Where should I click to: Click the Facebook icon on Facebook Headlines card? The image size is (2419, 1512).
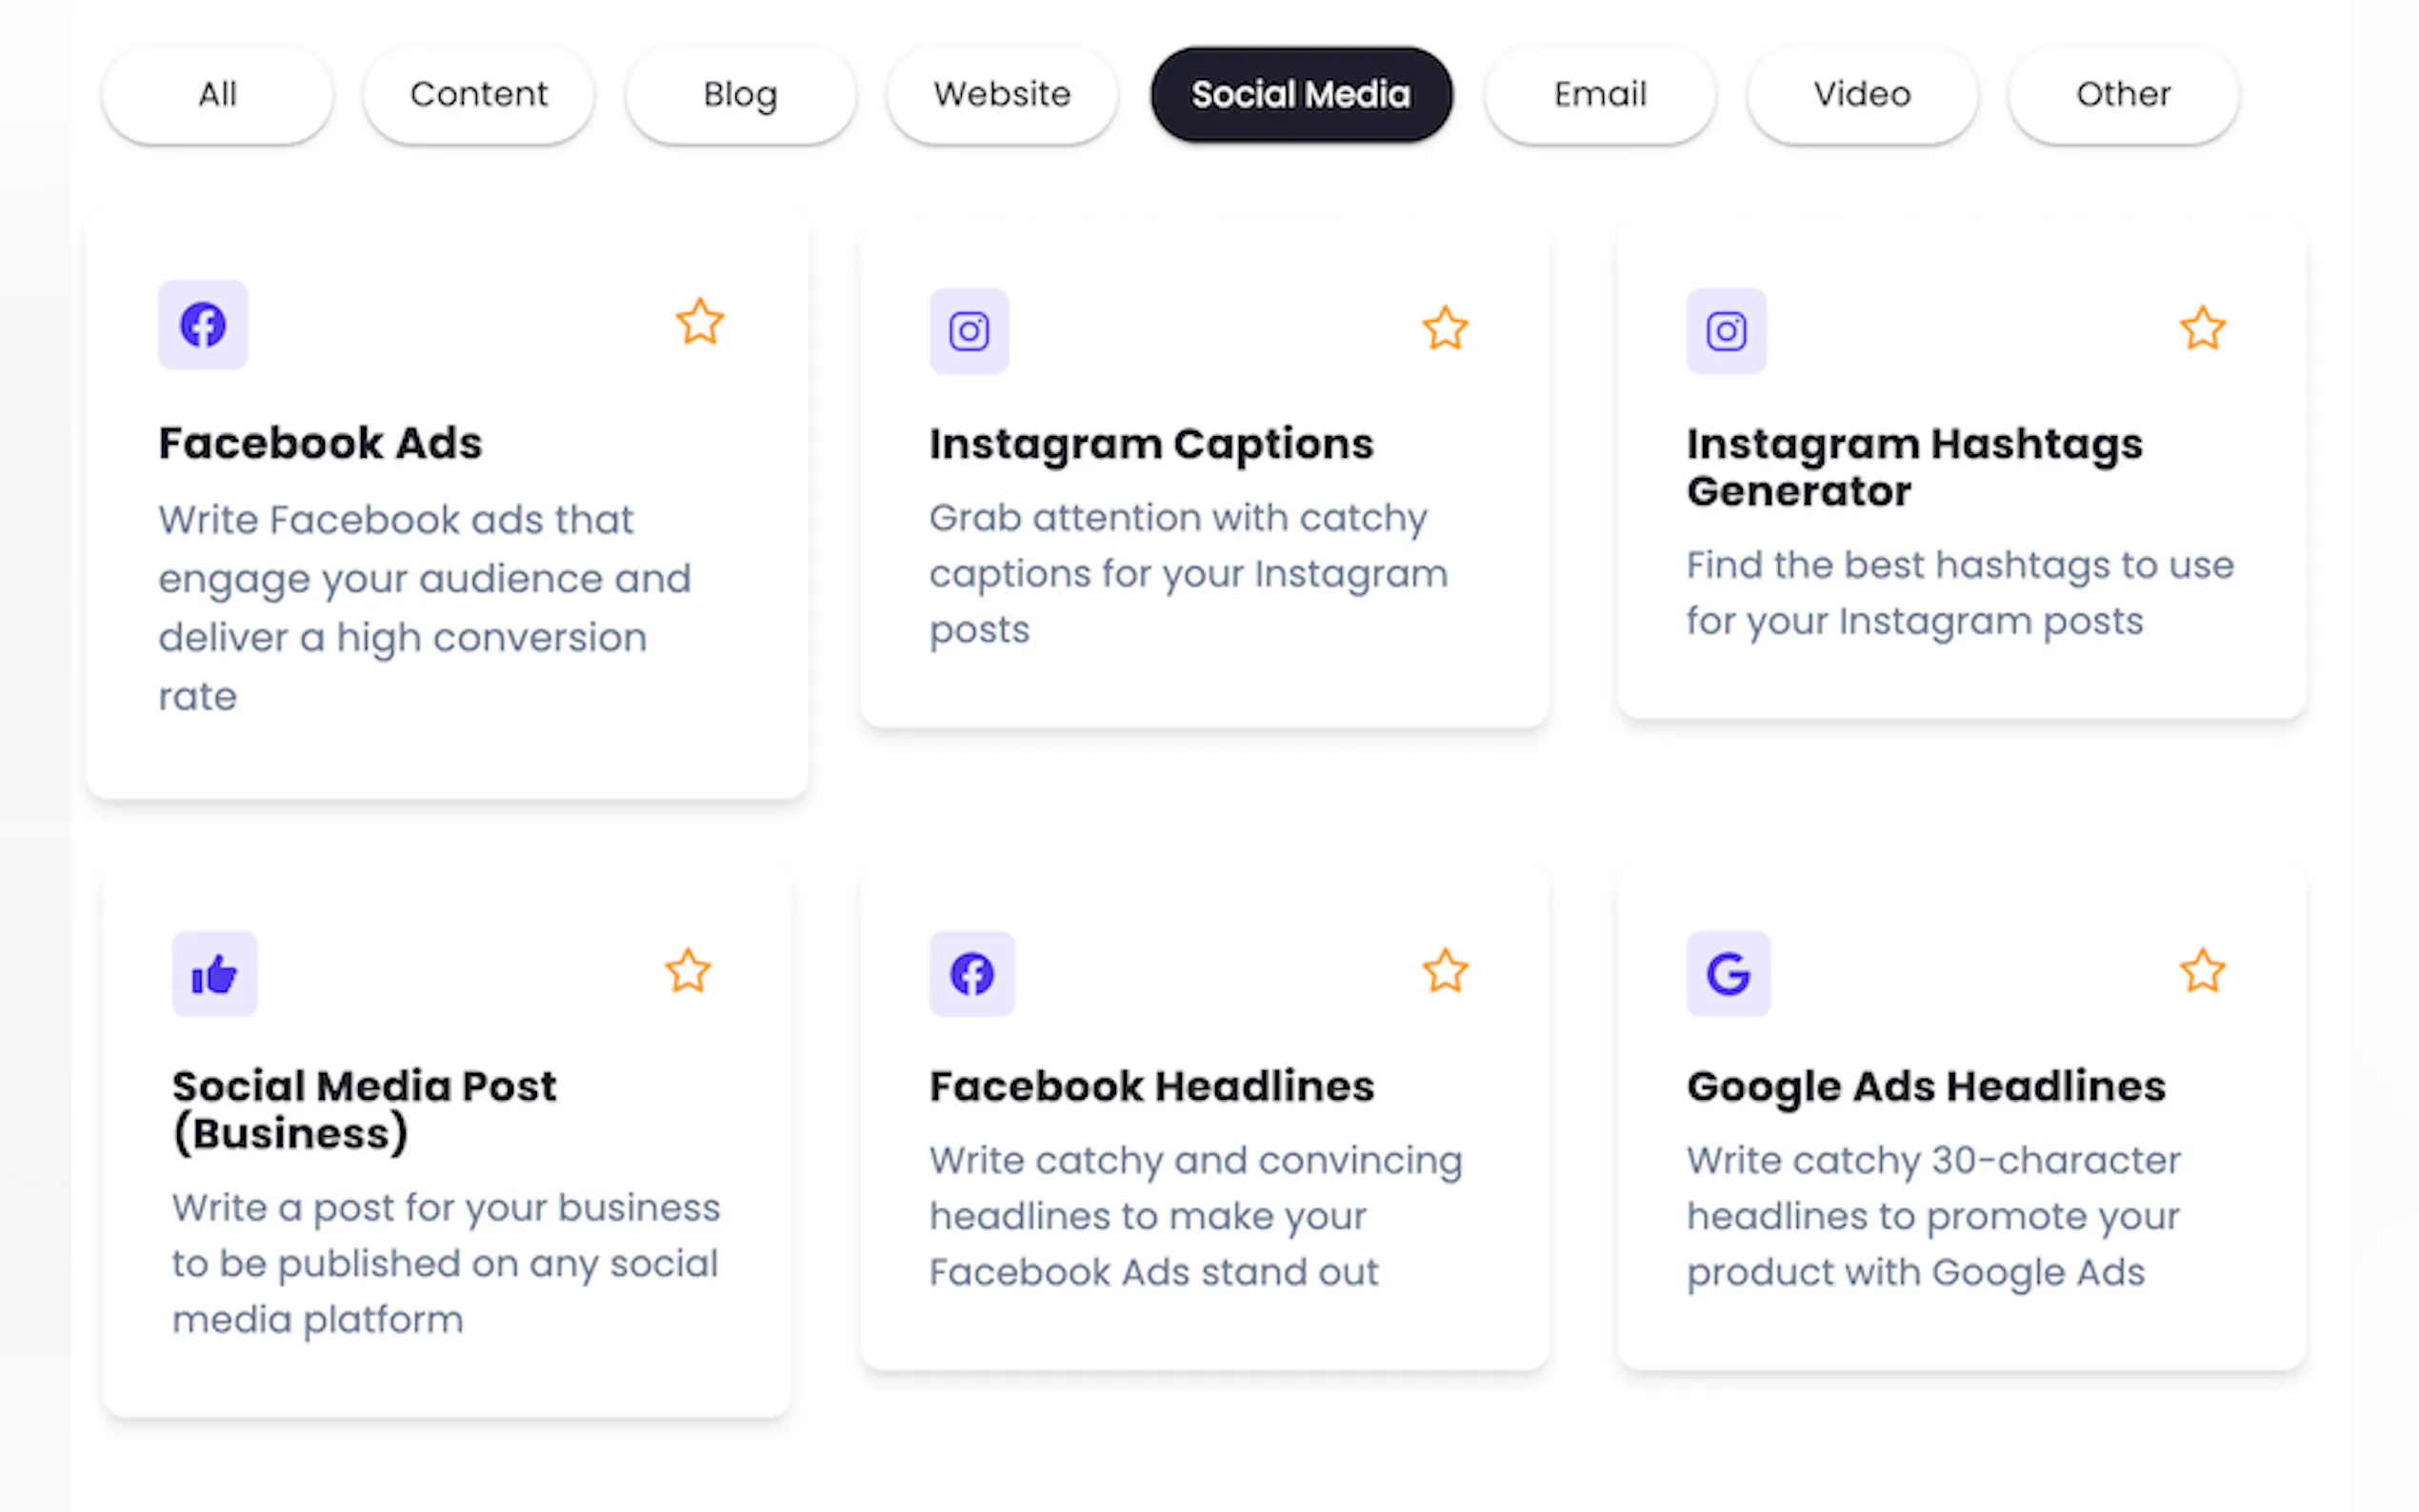pyautogui.click(x=971, y=974)
